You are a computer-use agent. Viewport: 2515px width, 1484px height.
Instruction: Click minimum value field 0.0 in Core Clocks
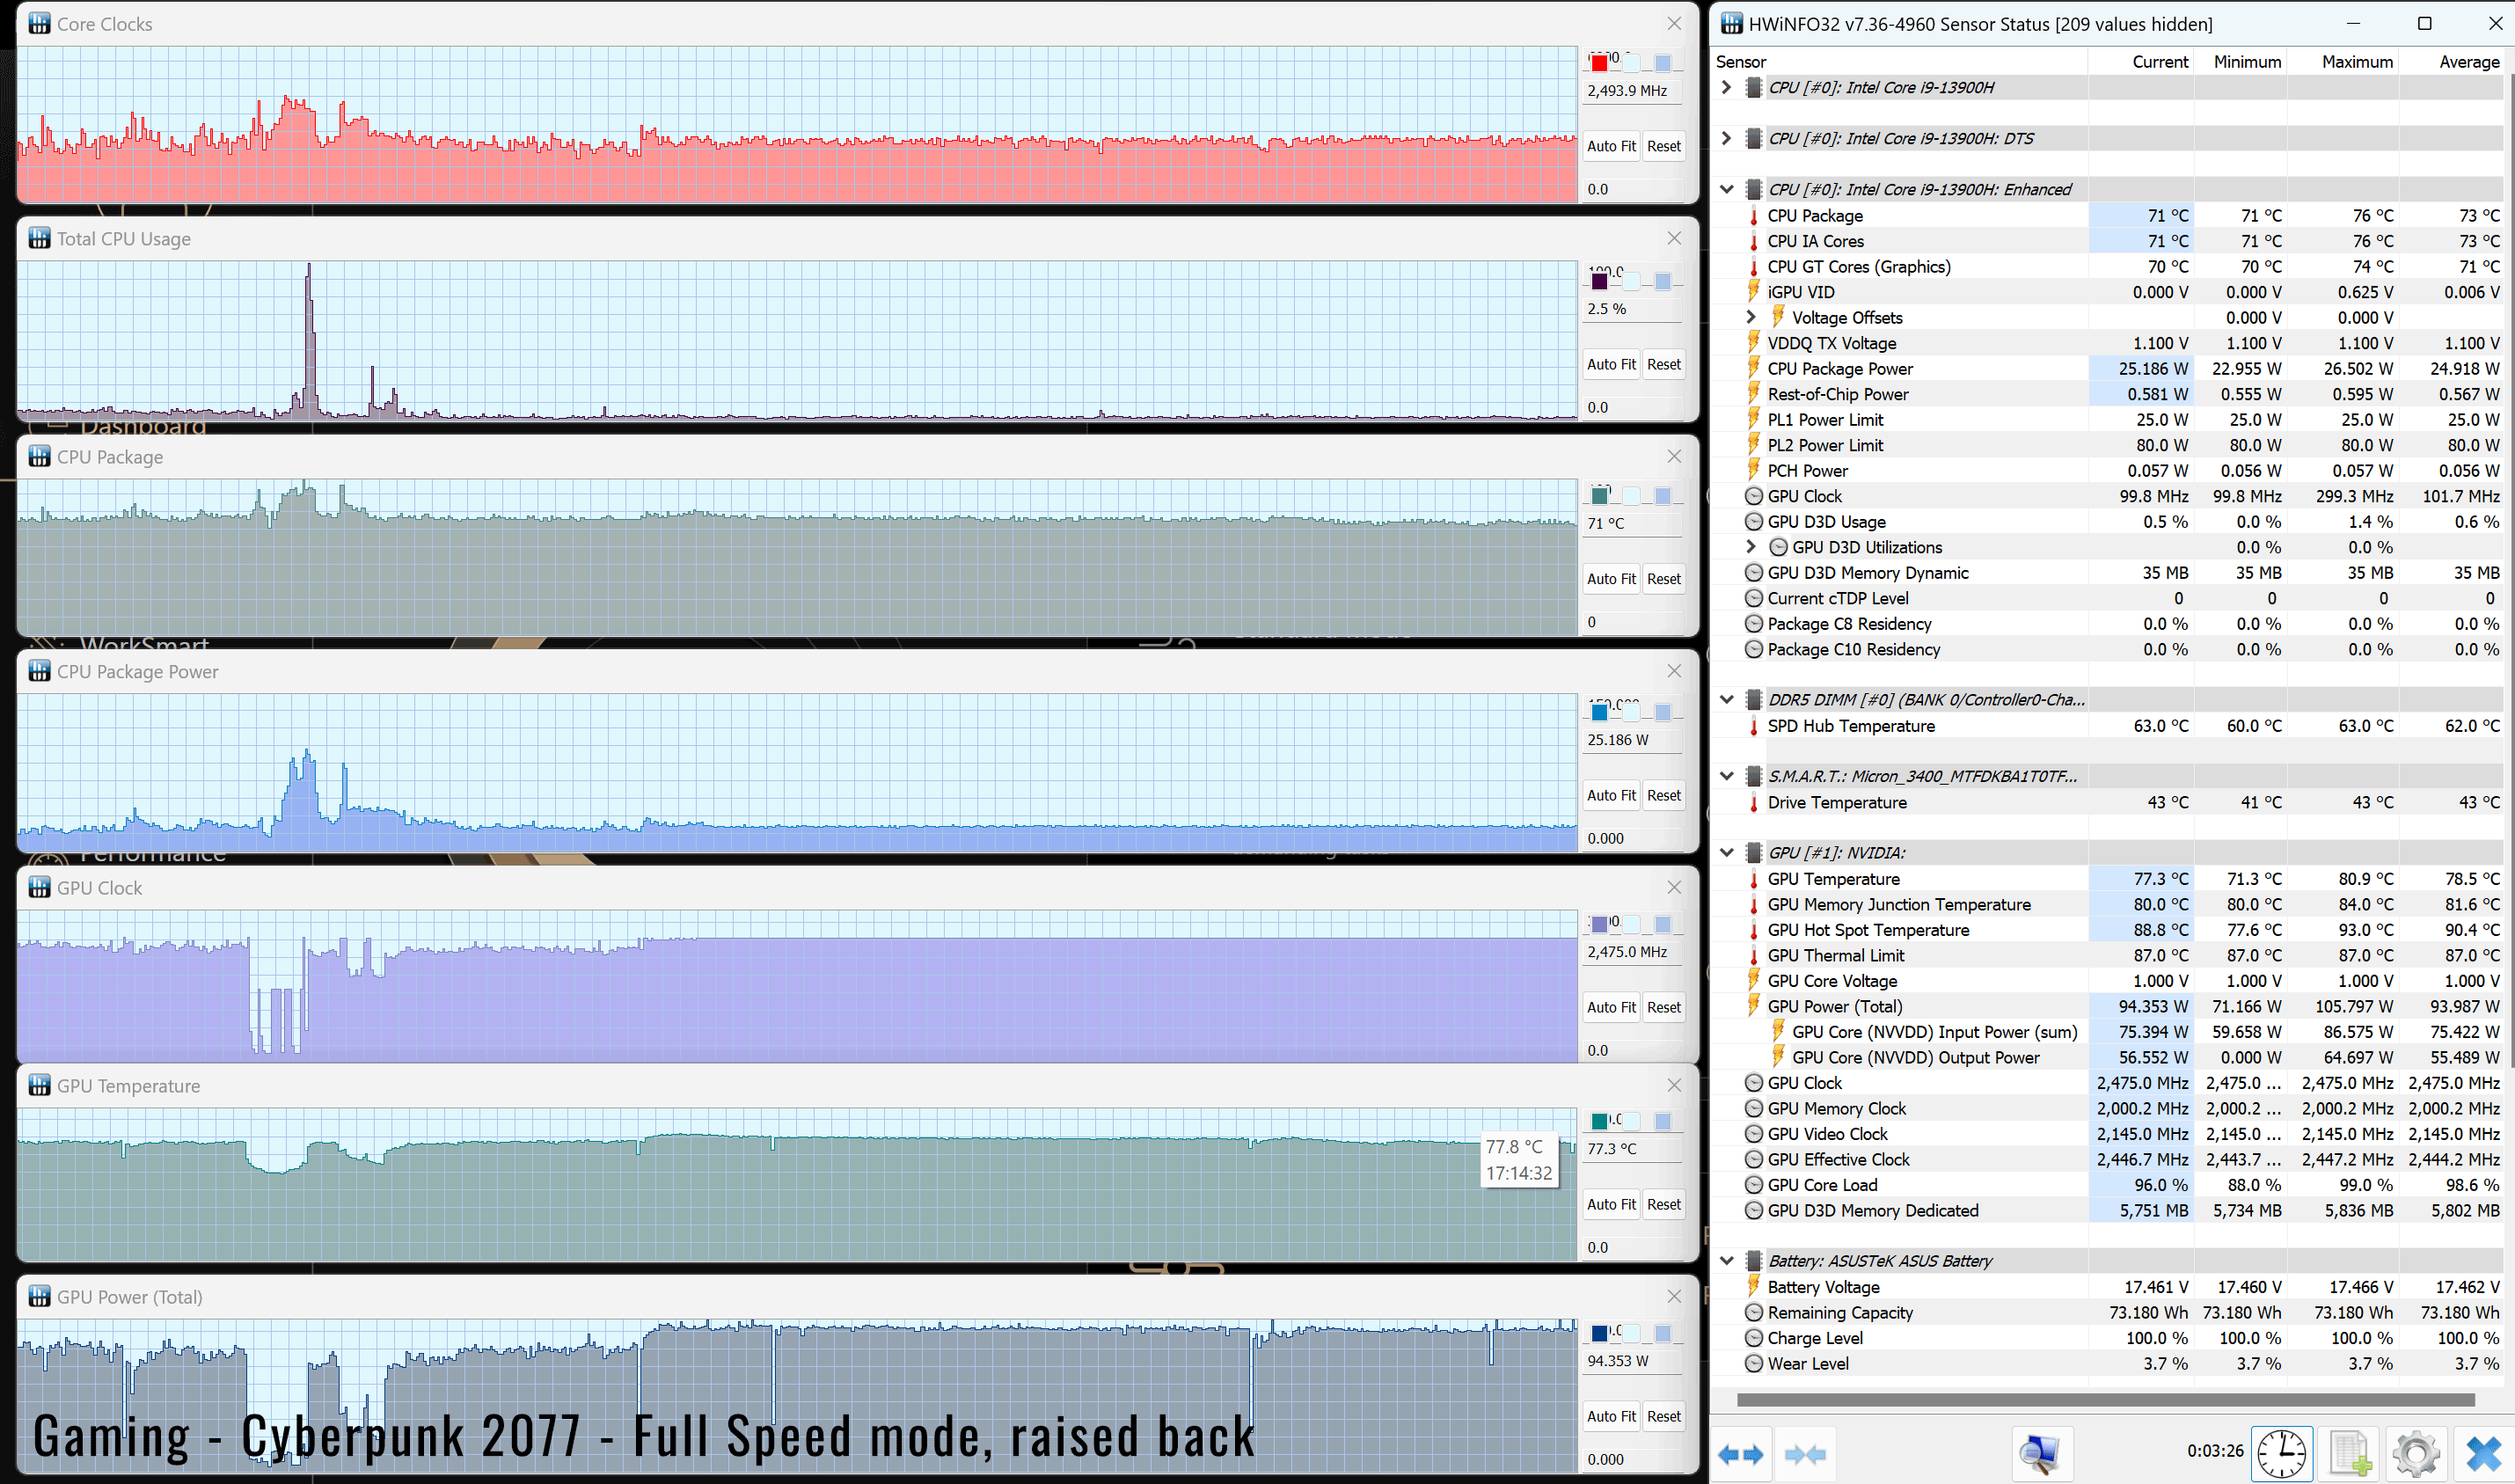coord(1634,189)
